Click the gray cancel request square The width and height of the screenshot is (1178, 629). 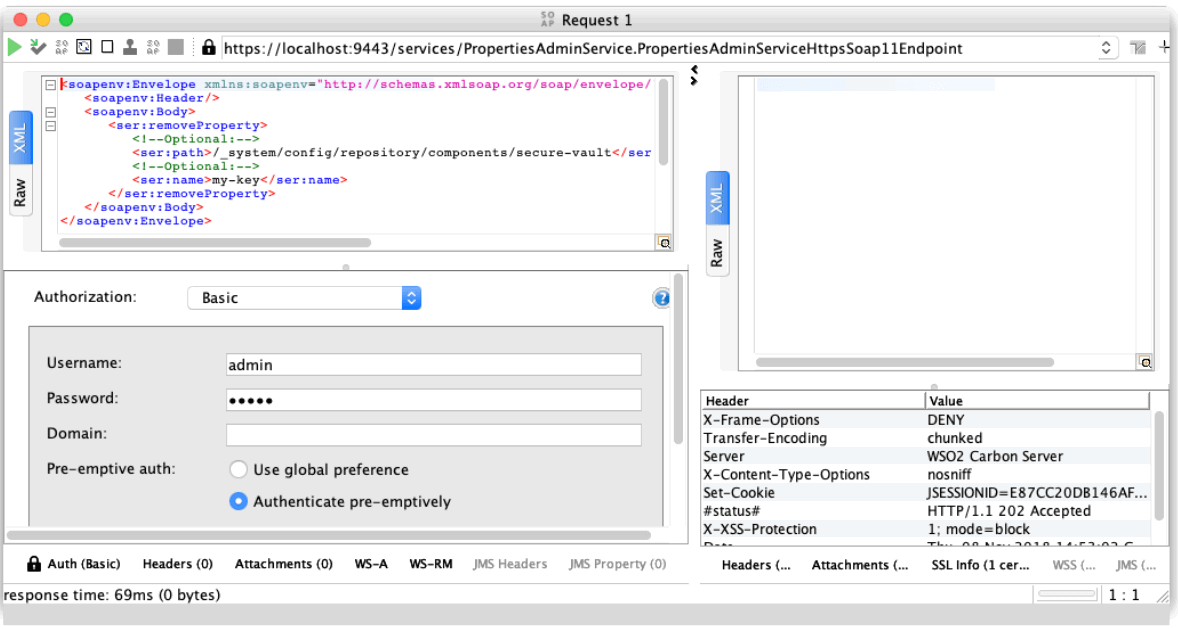point(176,47)
